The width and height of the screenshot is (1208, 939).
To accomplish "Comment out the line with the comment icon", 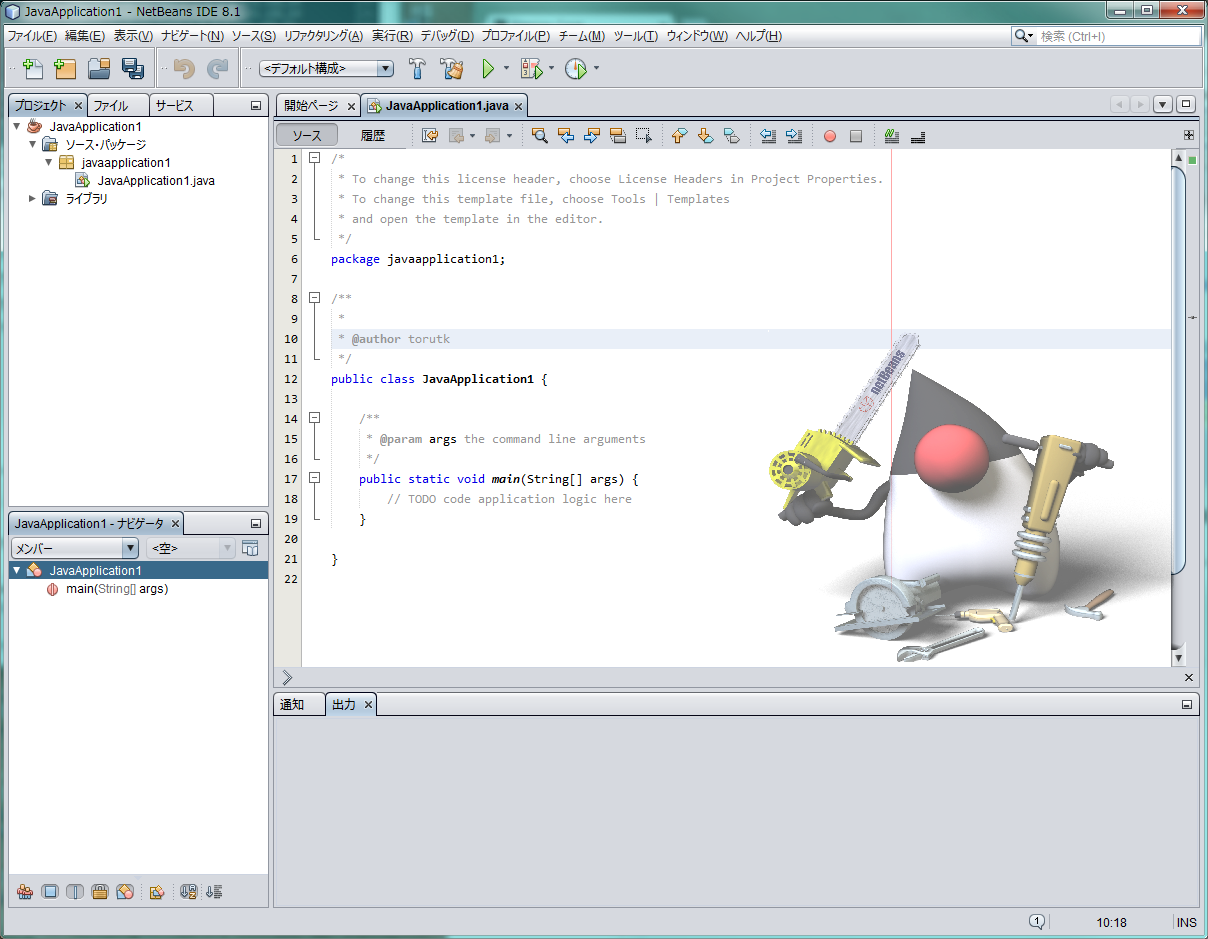I will [892, 136].
